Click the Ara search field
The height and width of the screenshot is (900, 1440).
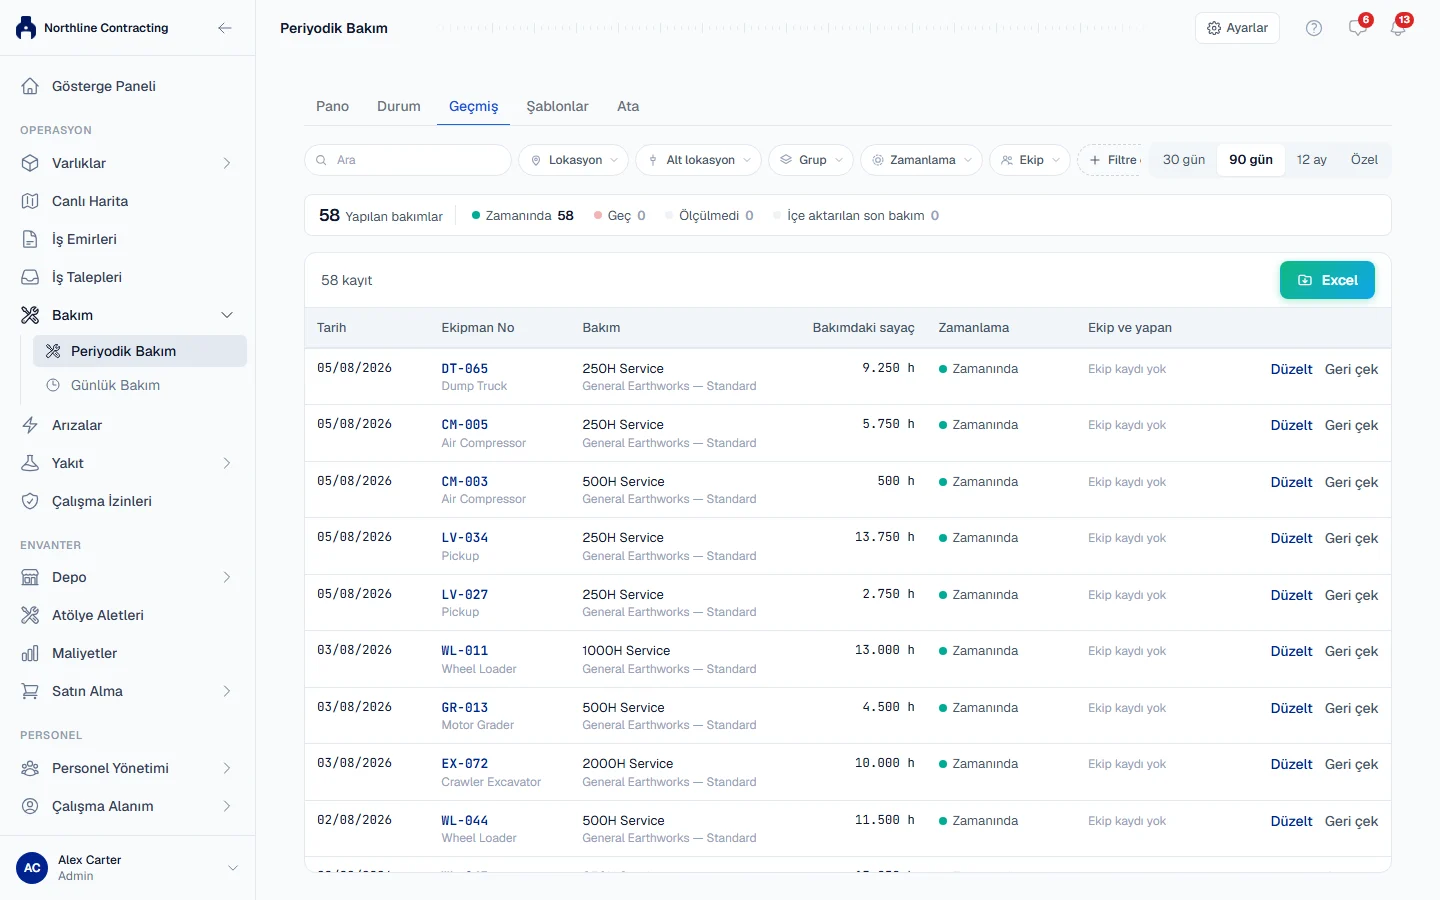click(408, 160)
